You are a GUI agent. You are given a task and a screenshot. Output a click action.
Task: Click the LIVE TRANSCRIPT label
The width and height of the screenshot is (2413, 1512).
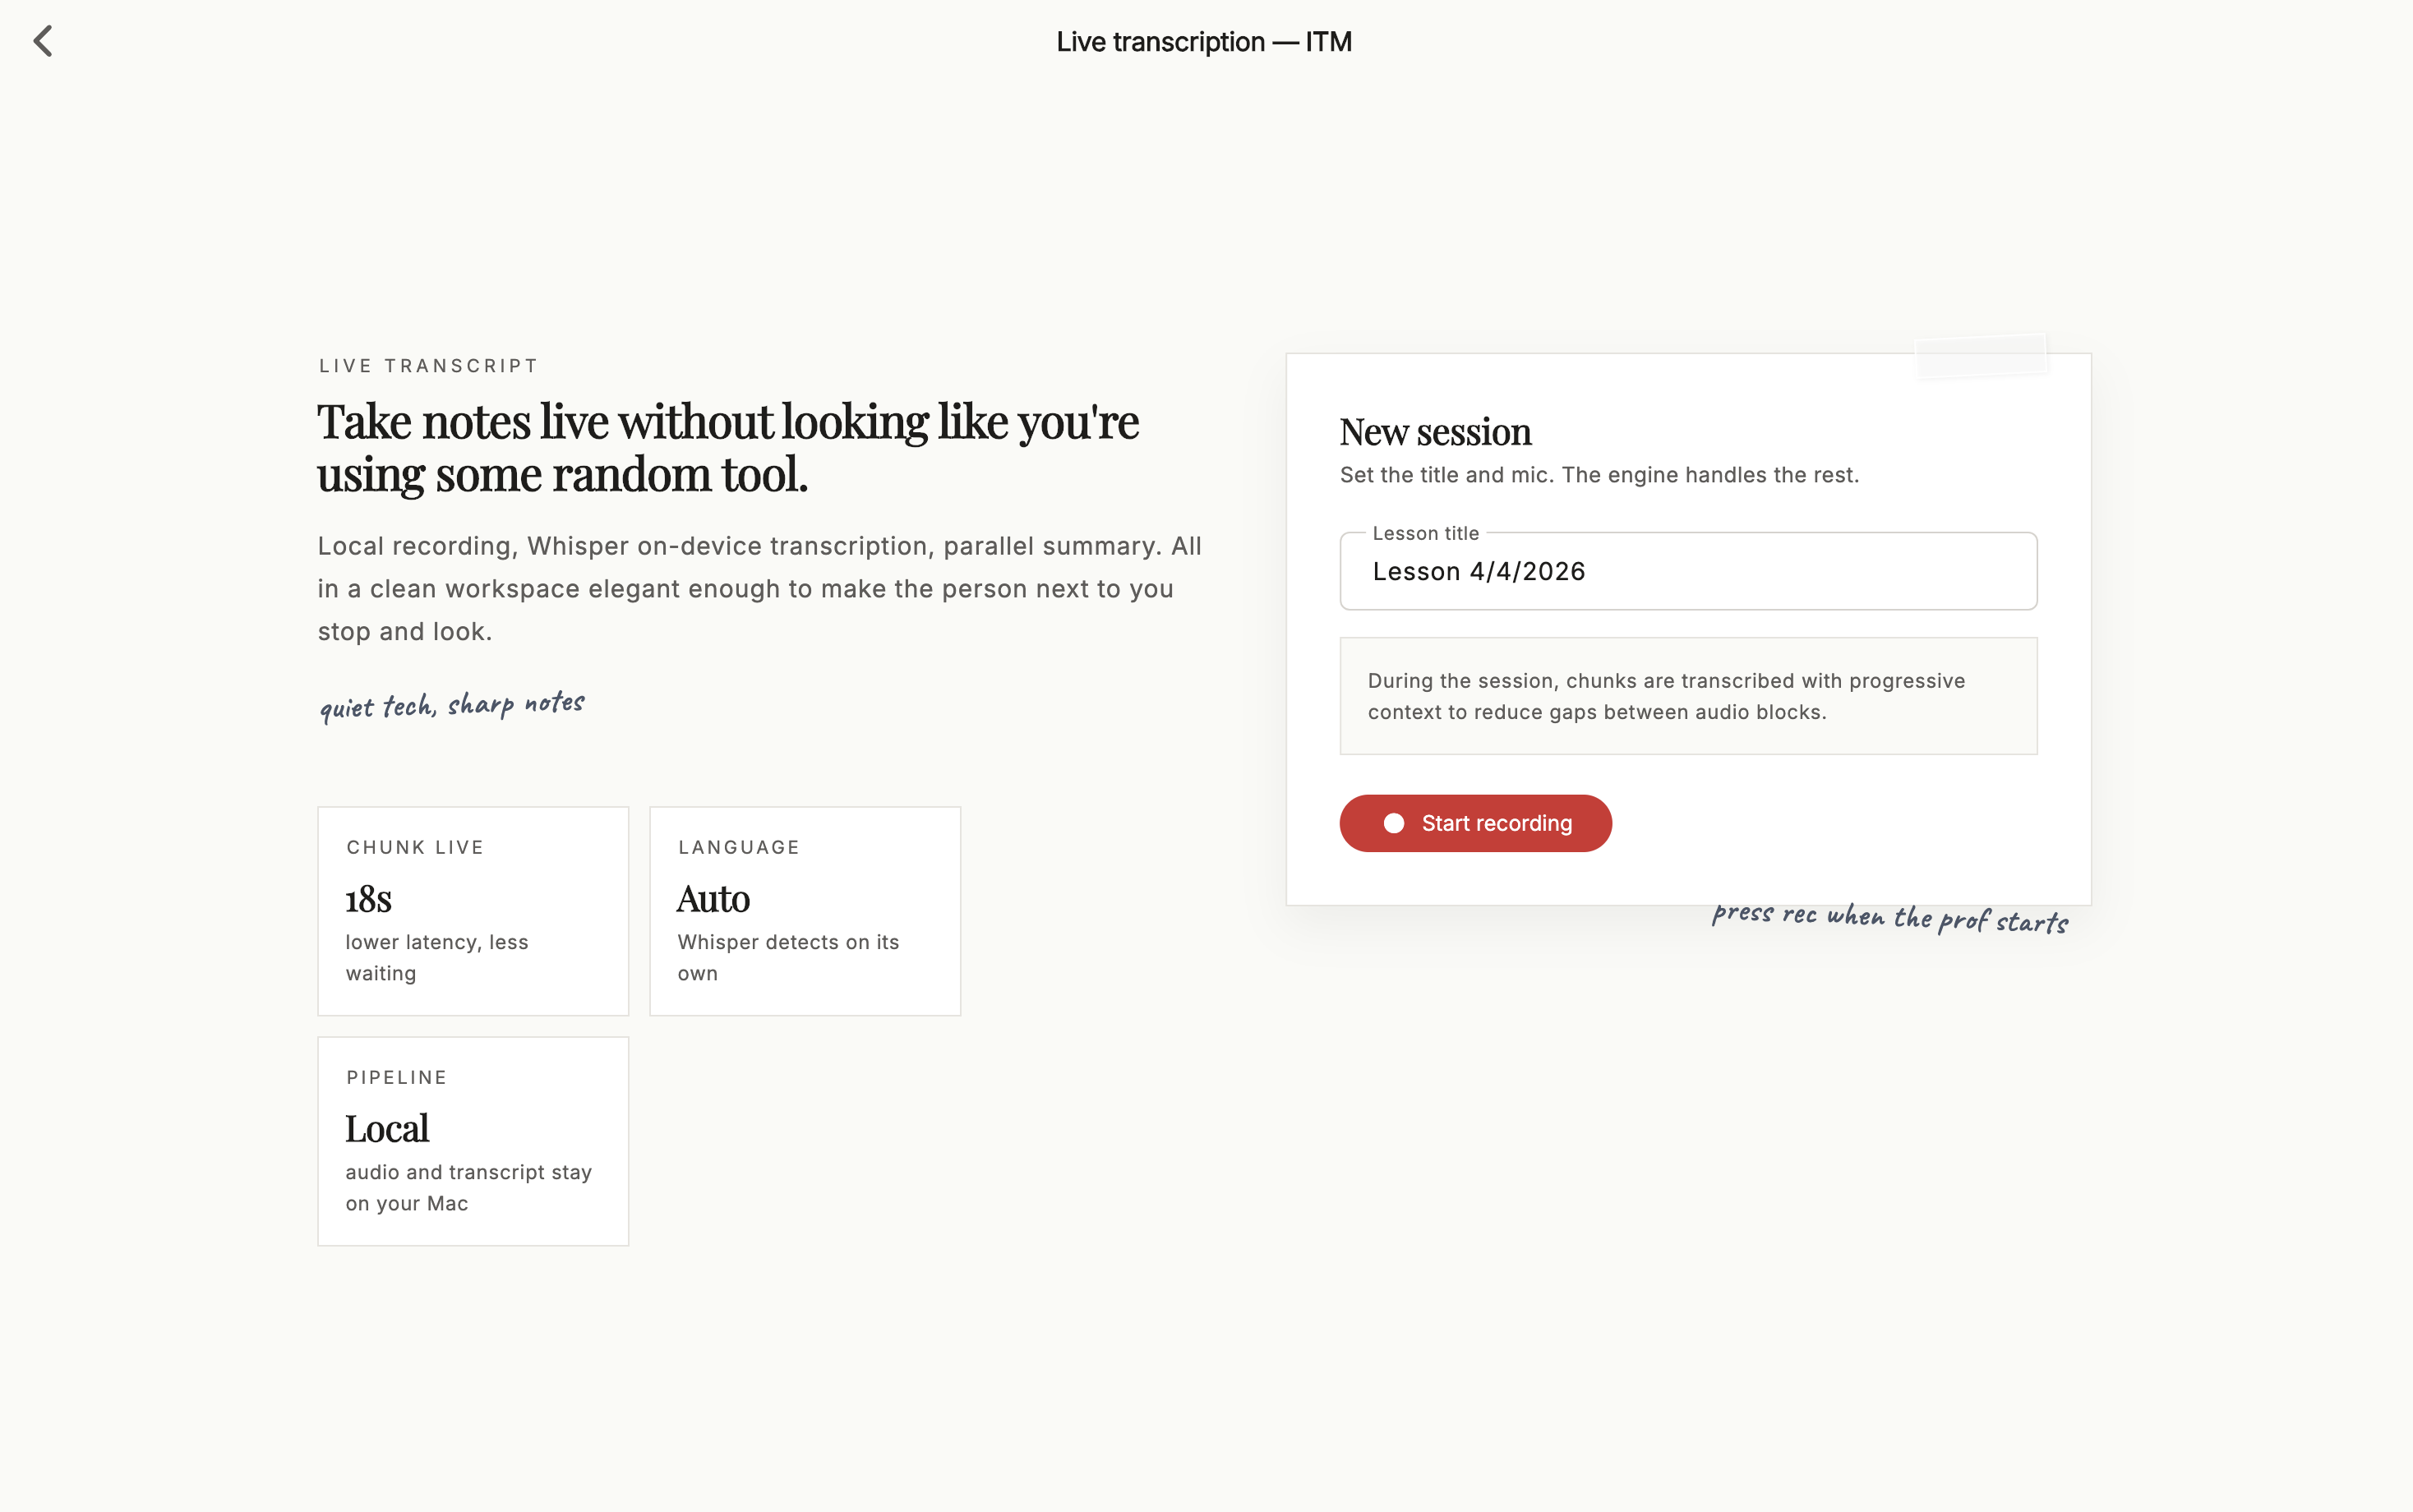tap(428, 366)
